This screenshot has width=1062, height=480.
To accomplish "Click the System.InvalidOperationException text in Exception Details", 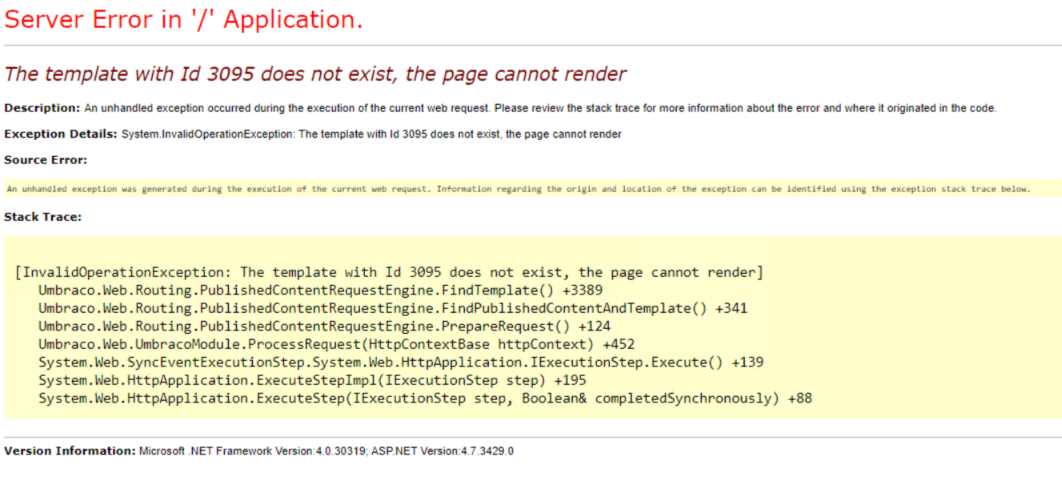I will 372,134.
